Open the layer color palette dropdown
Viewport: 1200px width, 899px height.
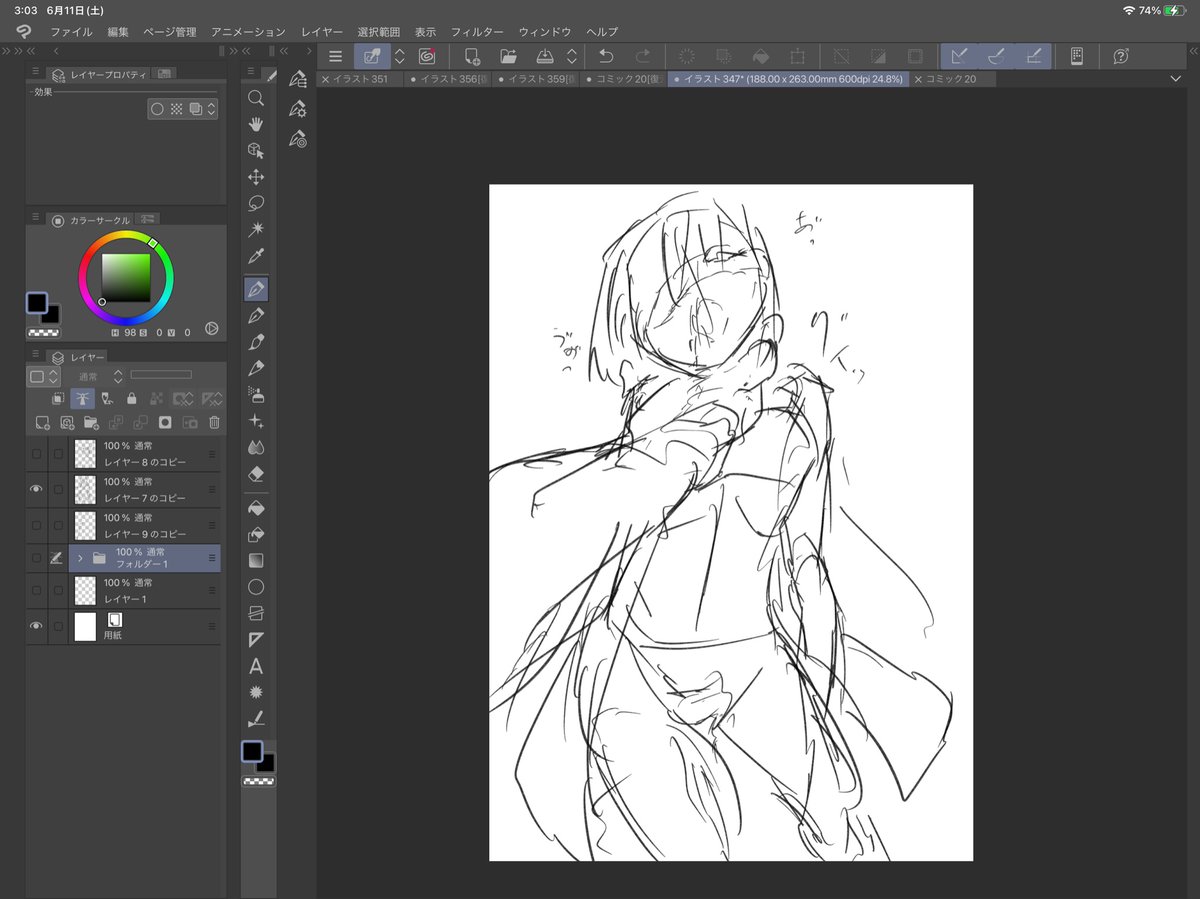[x=45, y=376]
